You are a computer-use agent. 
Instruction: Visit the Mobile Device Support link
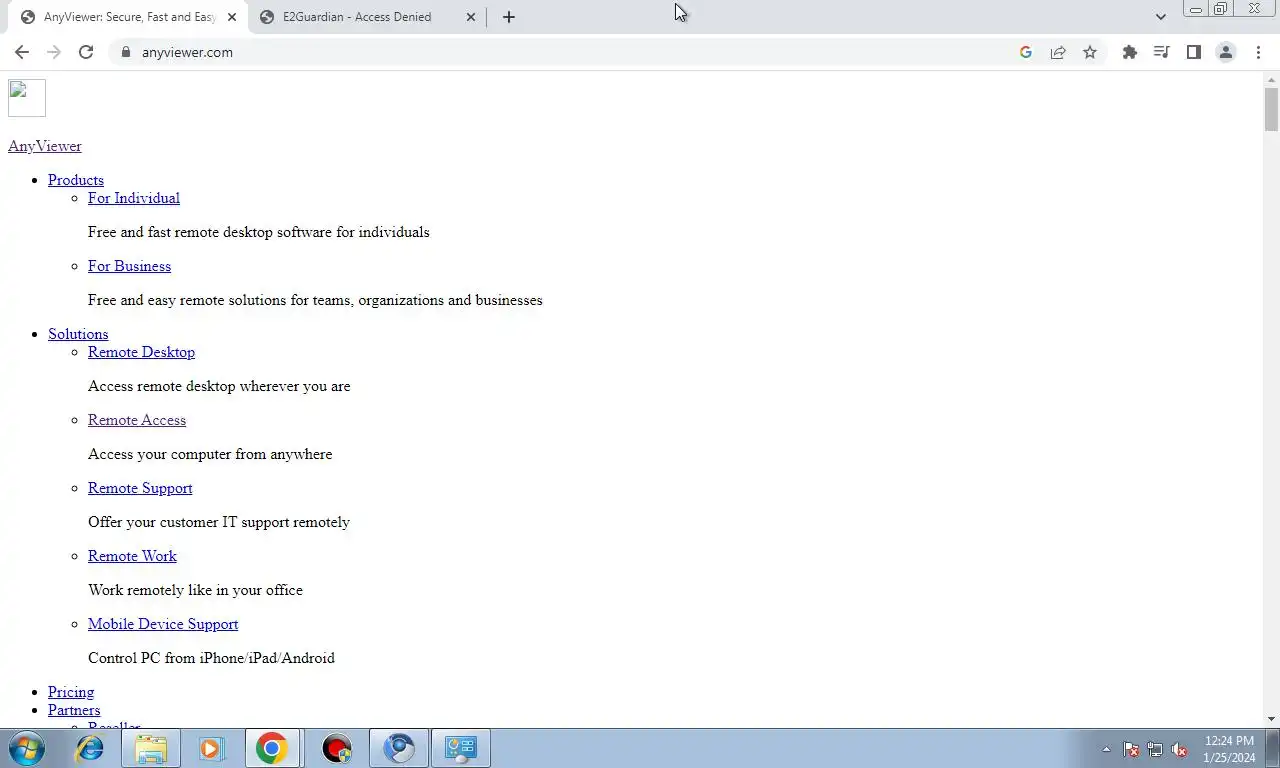tap(163, 624)
